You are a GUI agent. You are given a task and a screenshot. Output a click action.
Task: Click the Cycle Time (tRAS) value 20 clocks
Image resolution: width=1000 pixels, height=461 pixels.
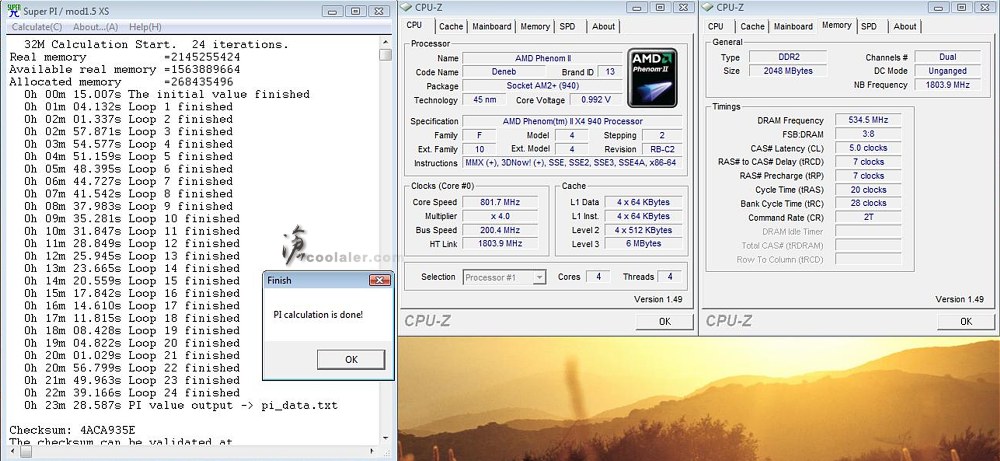pos(868,189)
